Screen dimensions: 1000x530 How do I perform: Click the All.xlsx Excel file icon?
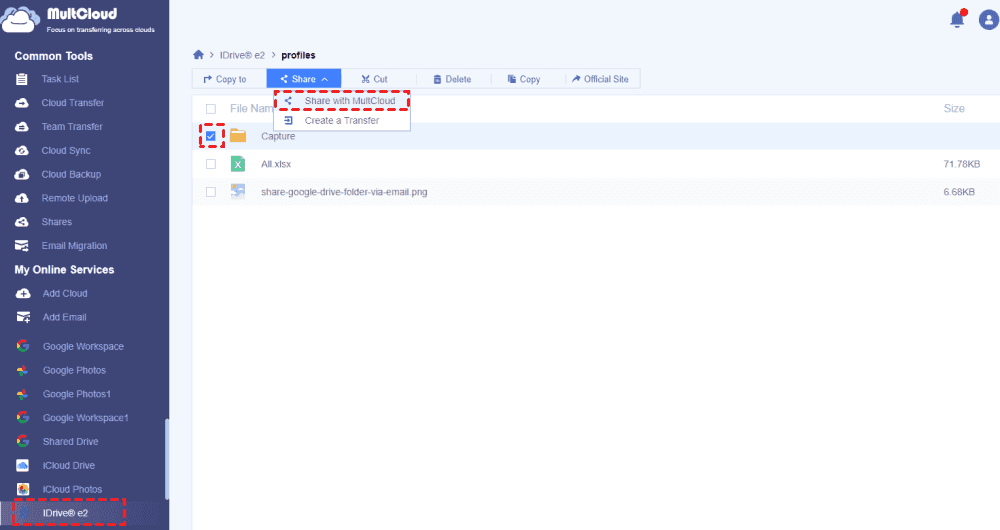pyautogui.click(x=238, y=164)
